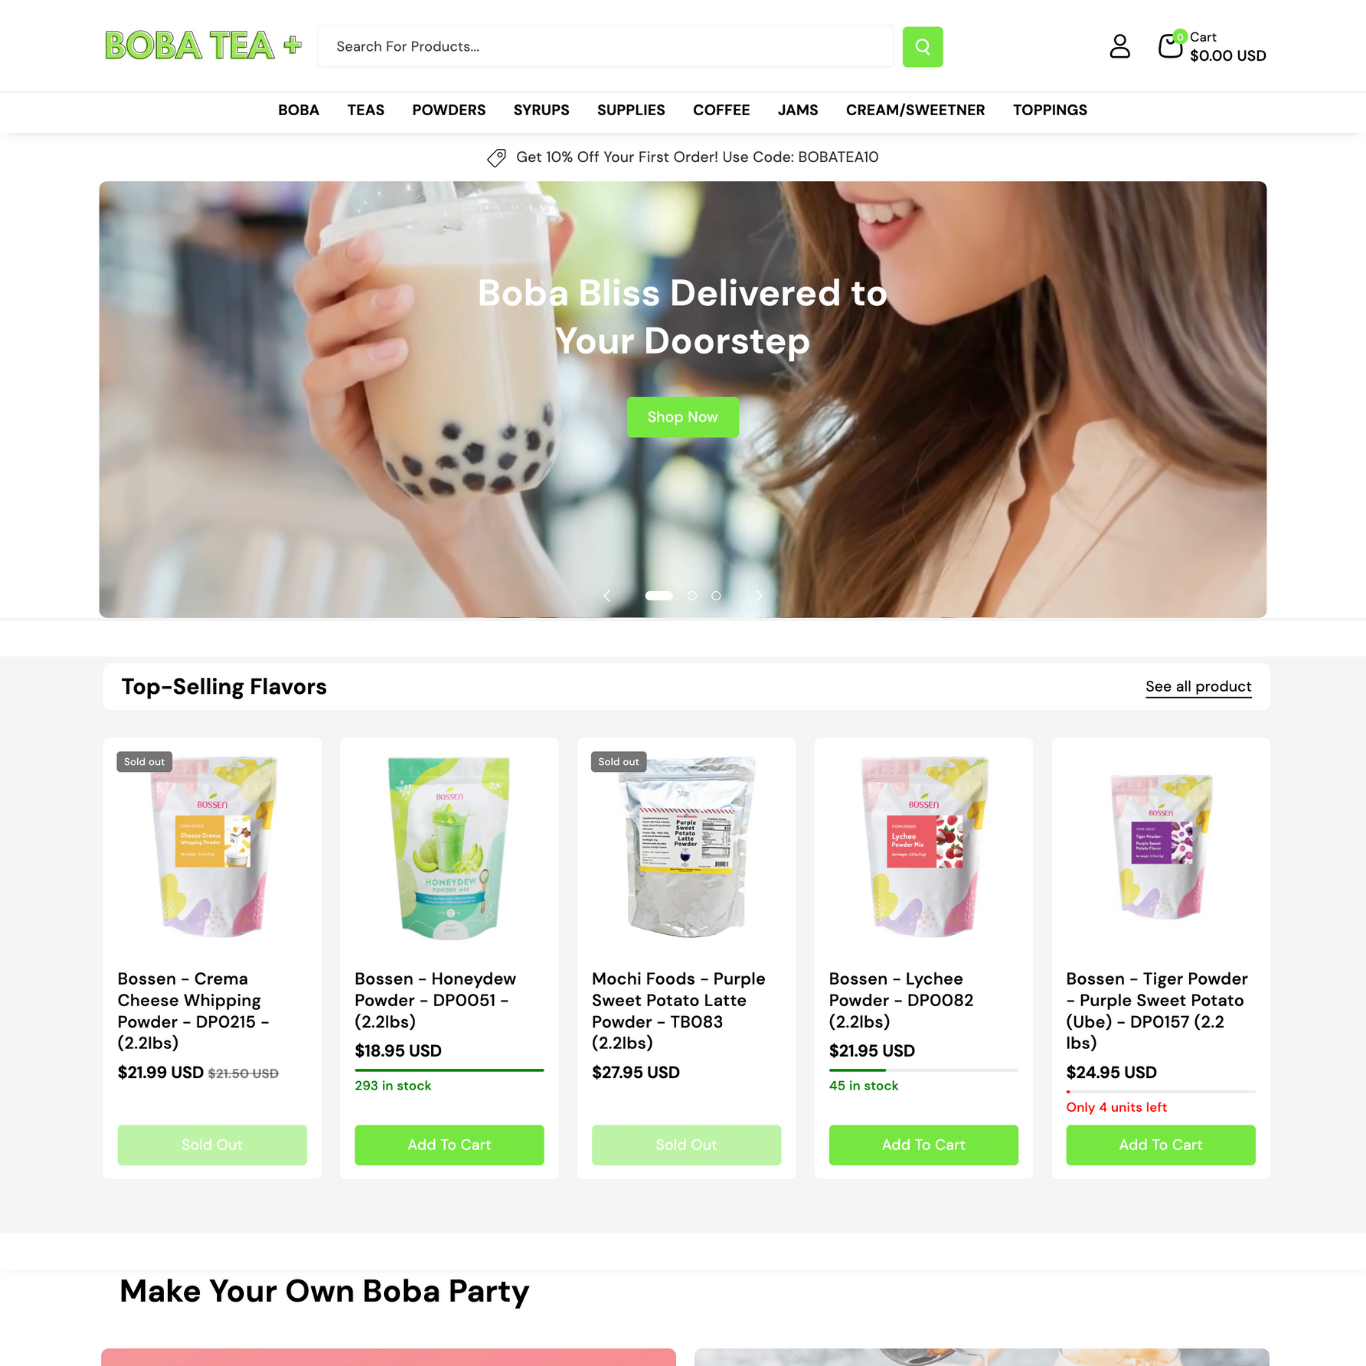Open the TOPPINGS menu

tap(1050, 110)
